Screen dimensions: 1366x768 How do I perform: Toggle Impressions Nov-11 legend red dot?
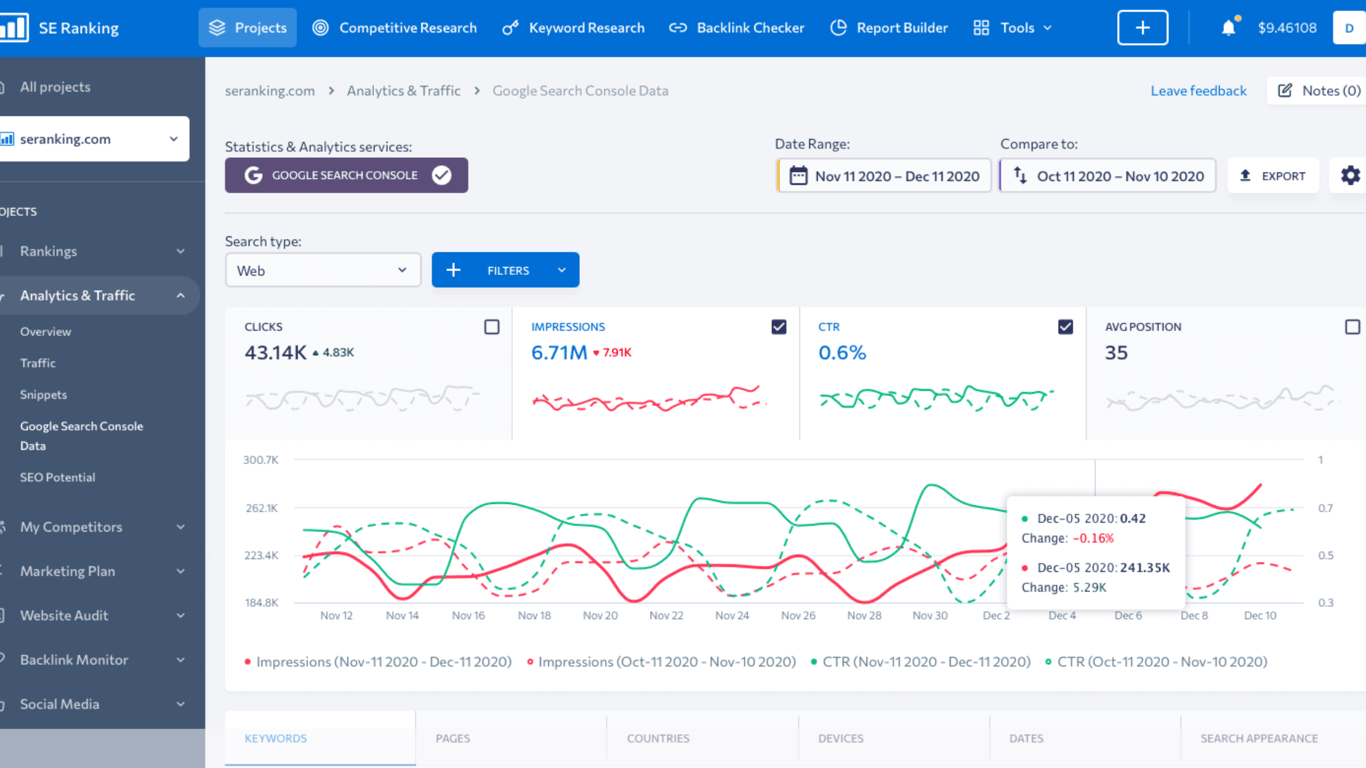pyautogui.click(x=248, y=662)
